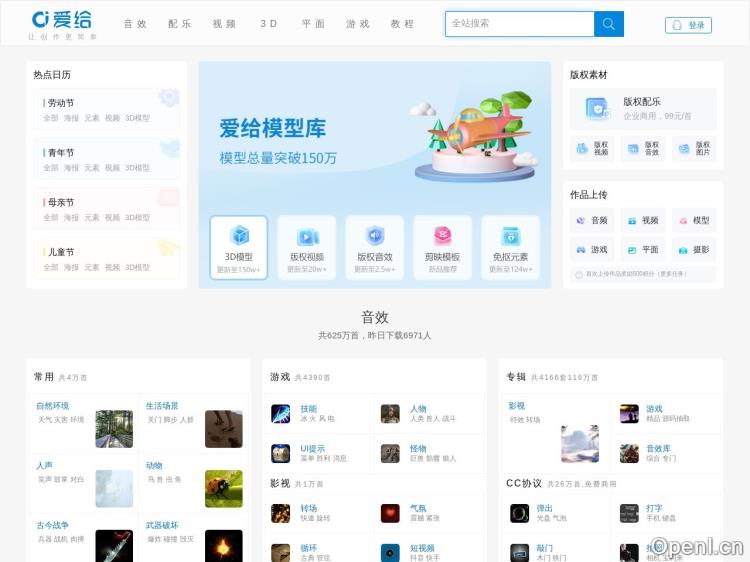Open the 人声 sound category link
This screenshot has width=750, height=562.
[x=44, y=465]
